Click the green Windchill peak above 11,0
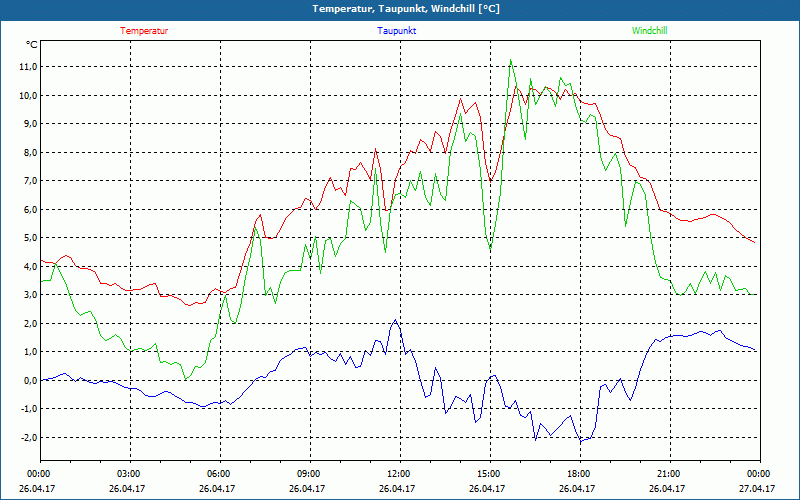 click(511, 60)
